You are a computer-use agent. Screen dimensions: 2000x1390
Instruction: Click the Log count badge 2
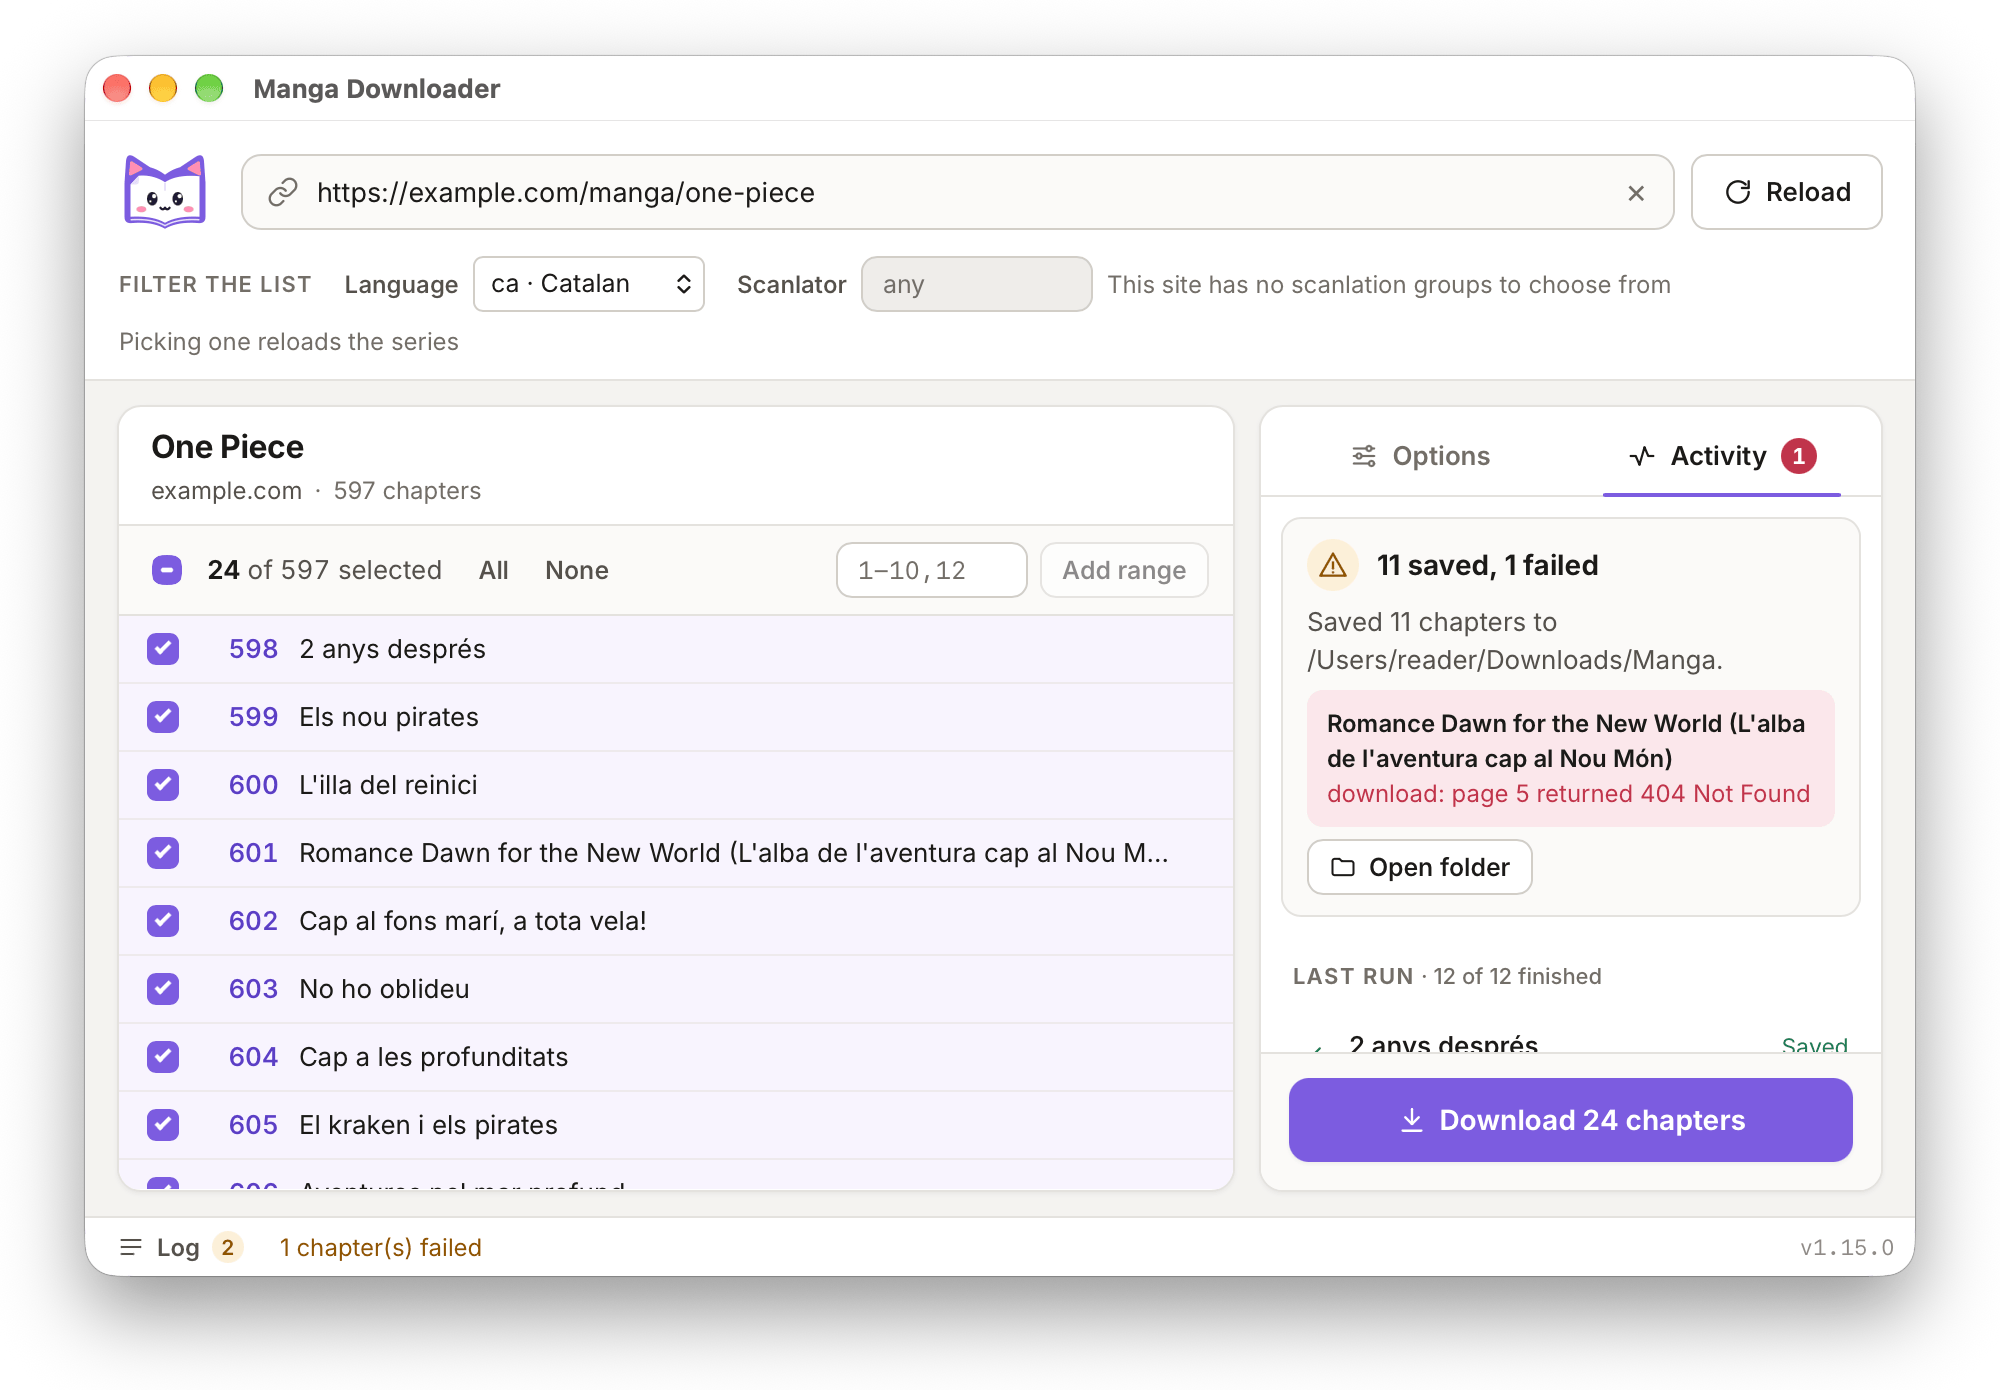[228, 1247]
